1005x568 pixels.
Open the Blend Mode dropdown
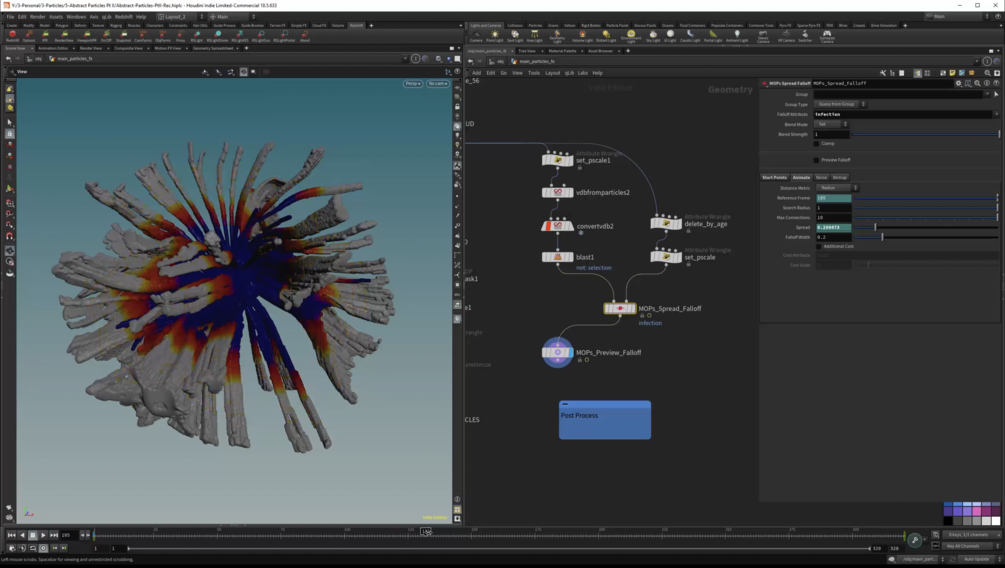coord(832,124)
